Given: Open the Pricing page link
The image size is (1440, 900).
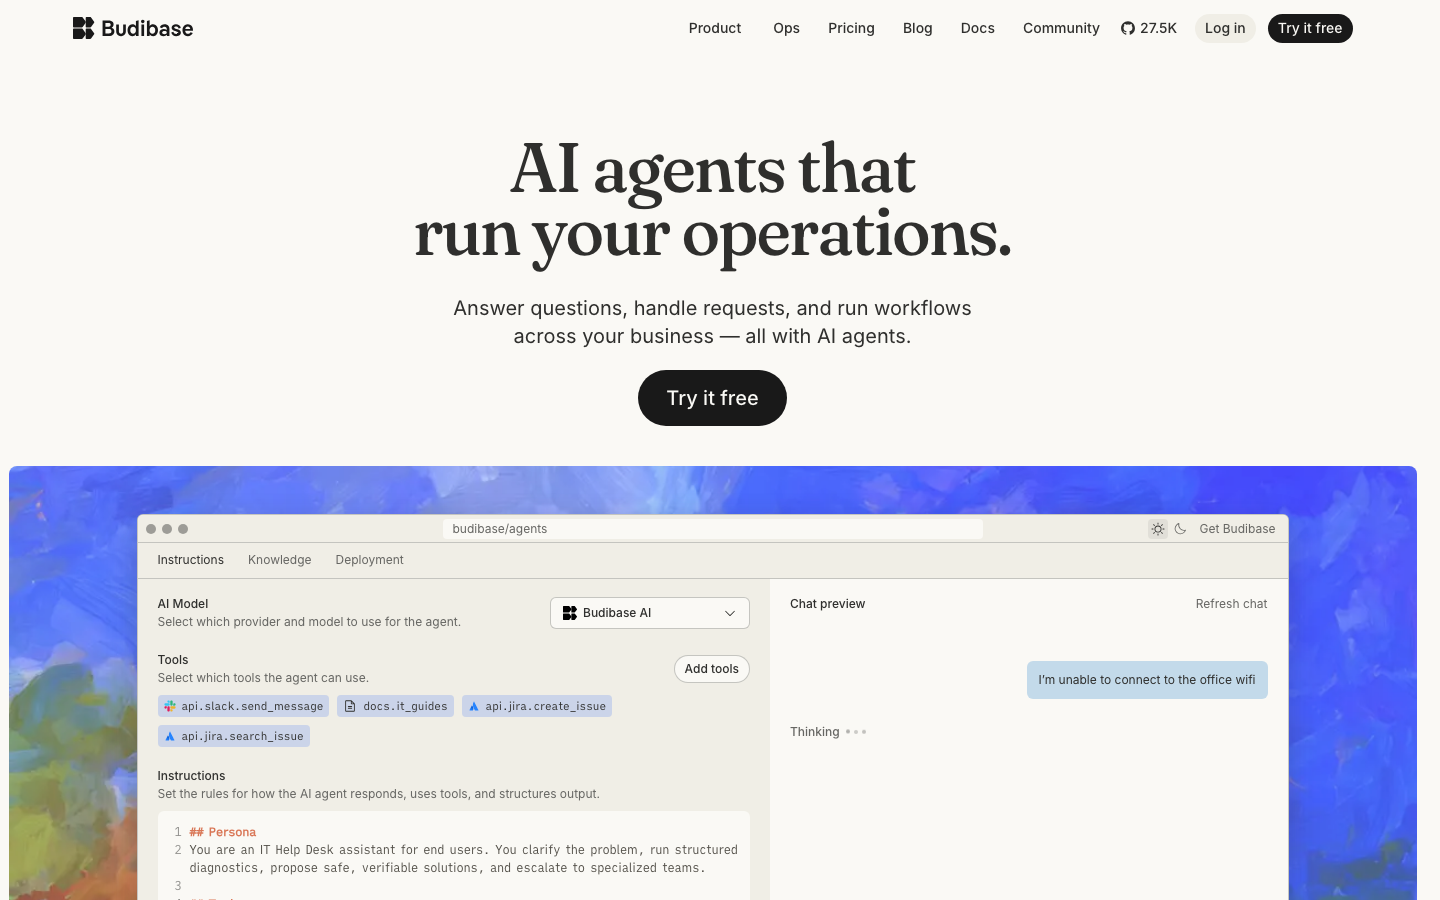Looking at the screenshot, I should [x=851, y=28].
